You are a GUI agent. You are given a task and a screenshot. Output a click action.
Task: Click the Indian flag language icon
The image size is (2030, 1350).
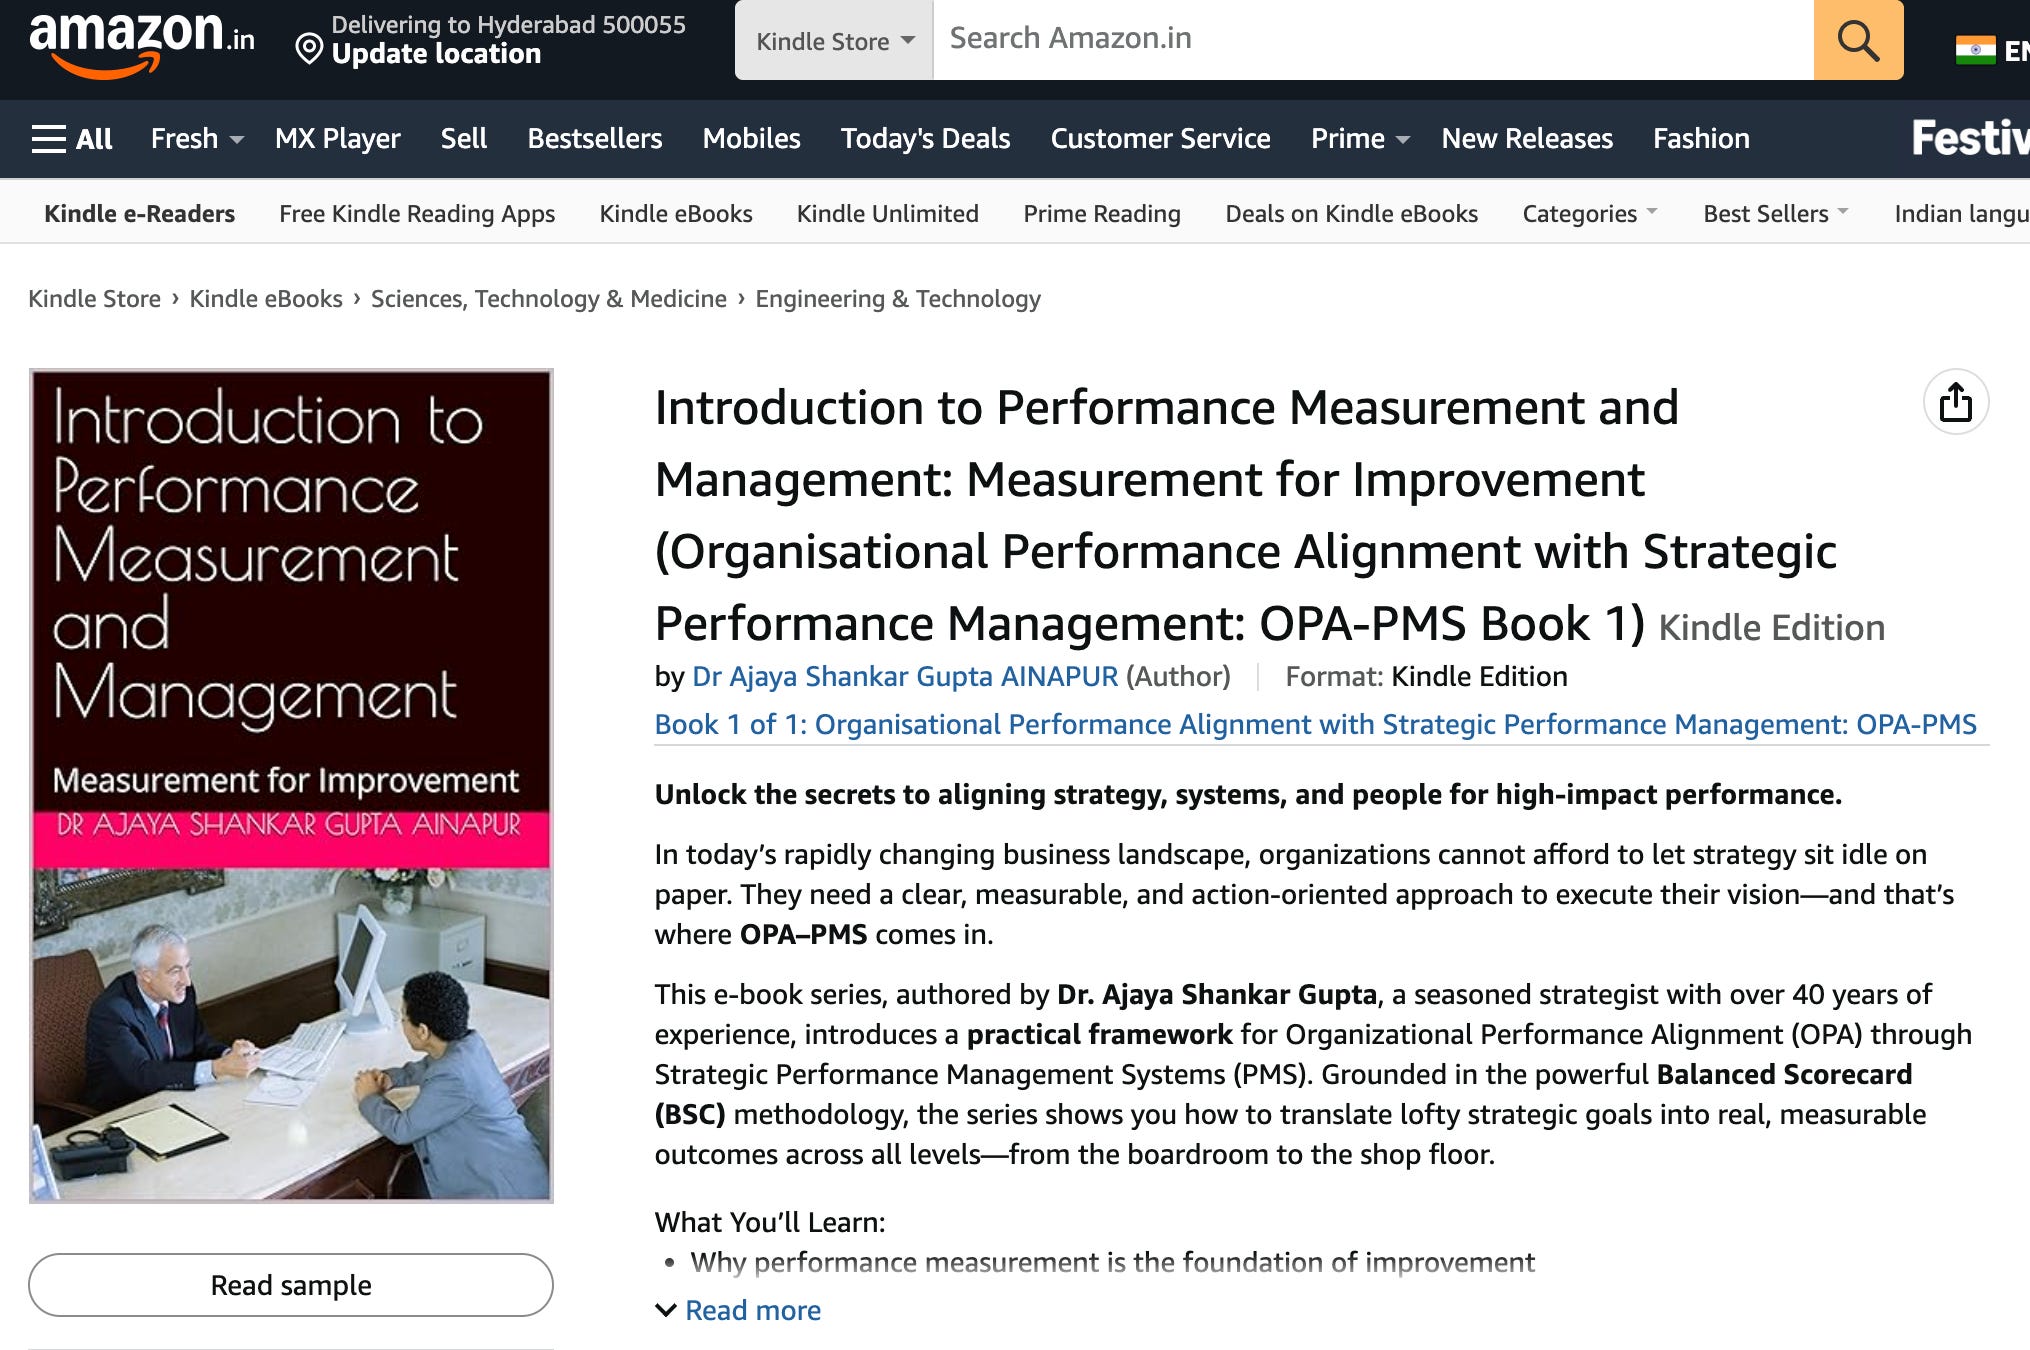1975,50
